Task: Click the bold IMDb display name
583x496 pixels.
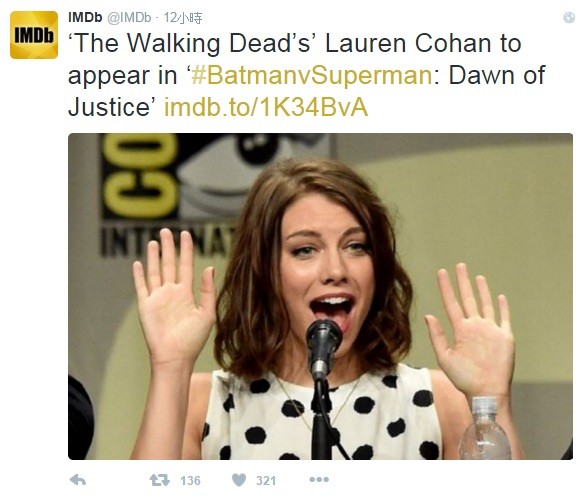Action: [85, 17]
